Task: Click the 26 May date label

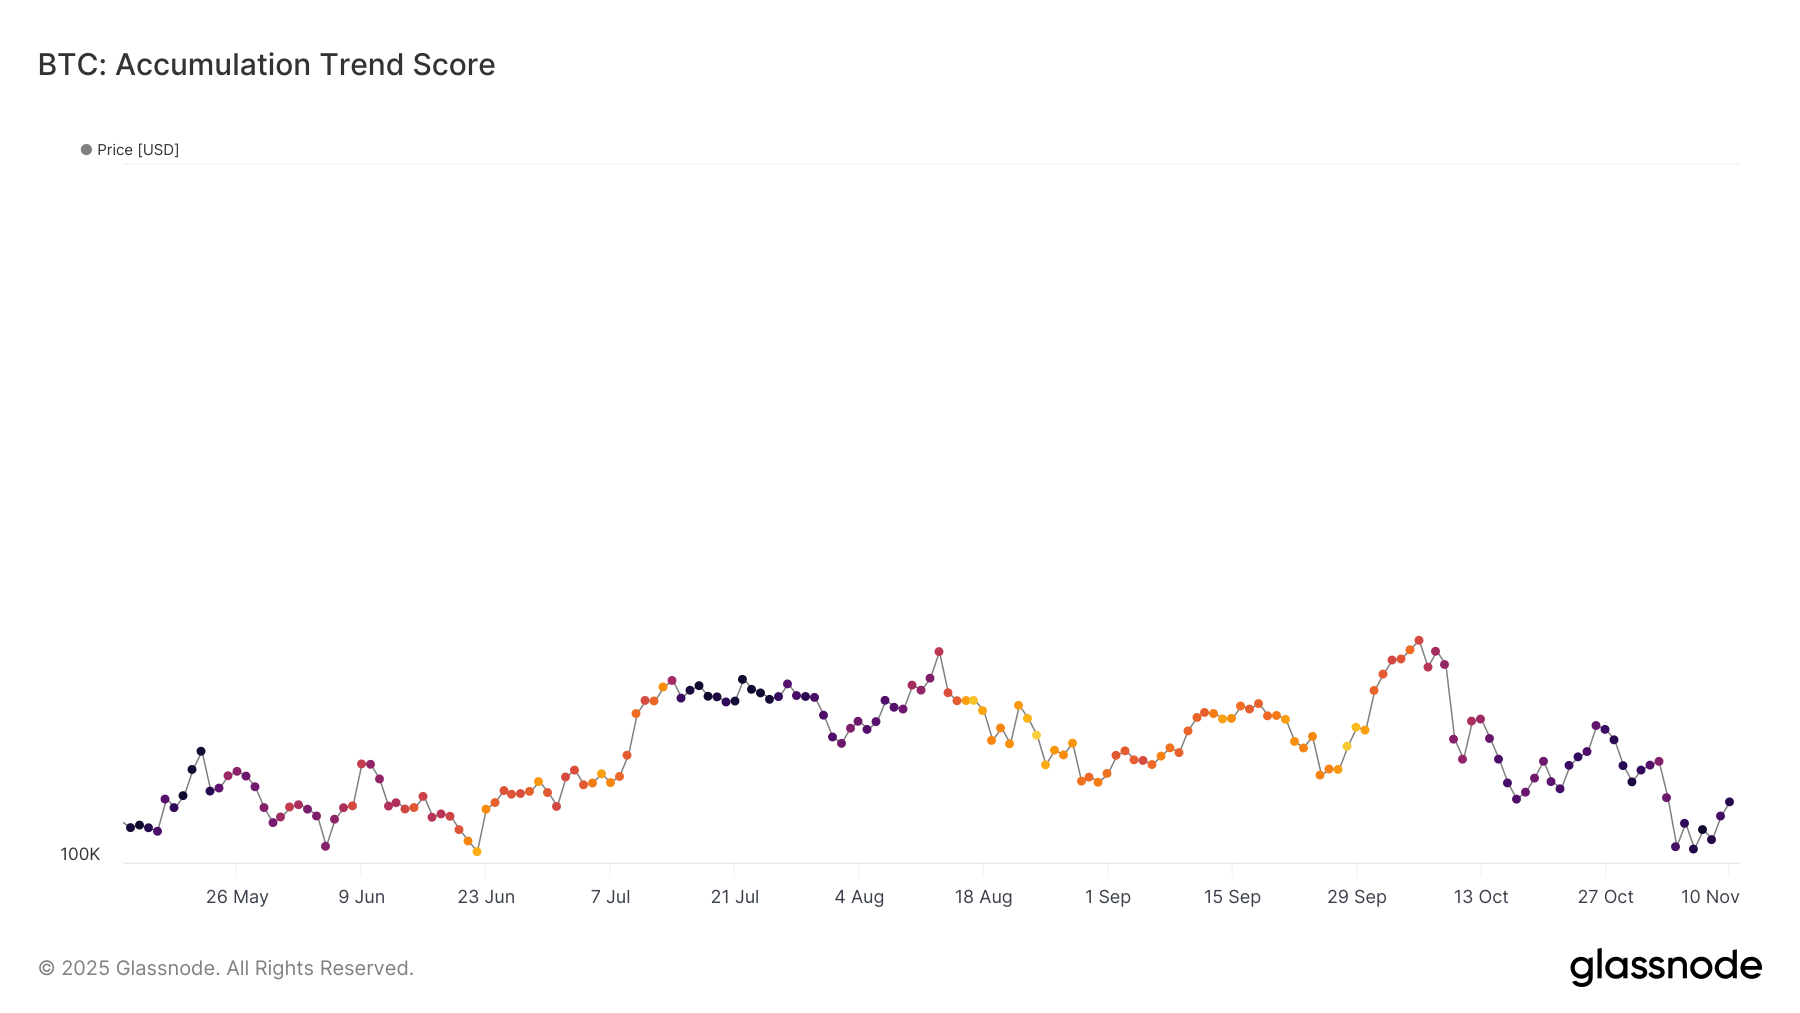Action: coord(237,897)
